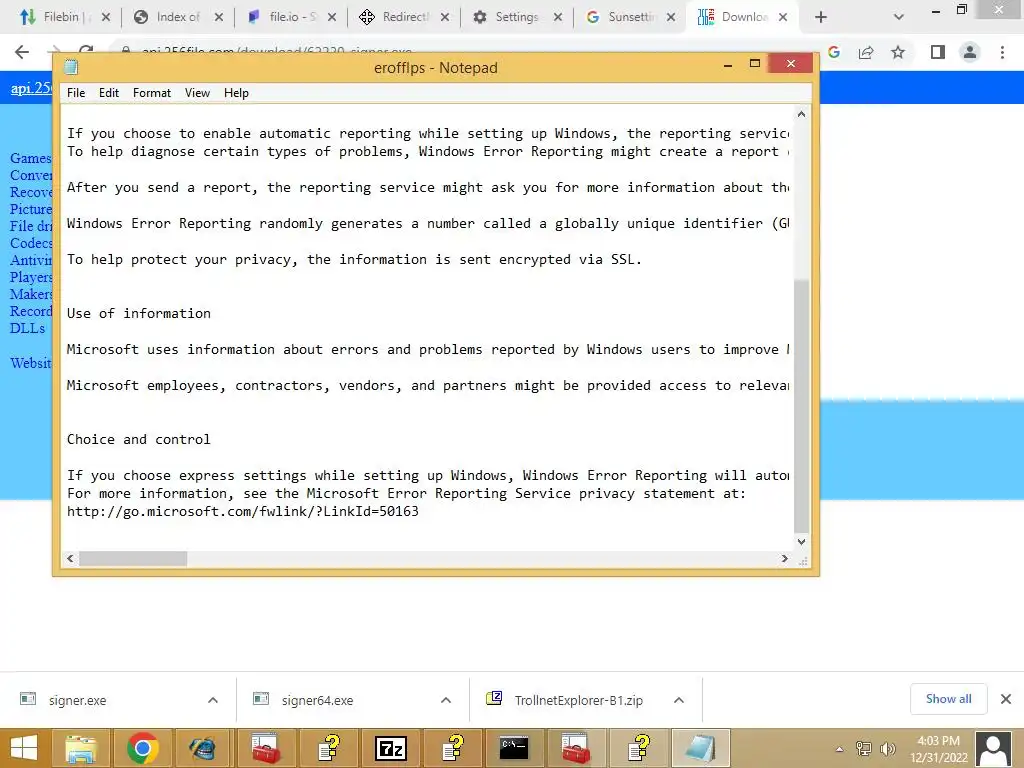The image size is (1024, 768).
Task: Switch to the Settings tab in Chrome
Action: 516,17
